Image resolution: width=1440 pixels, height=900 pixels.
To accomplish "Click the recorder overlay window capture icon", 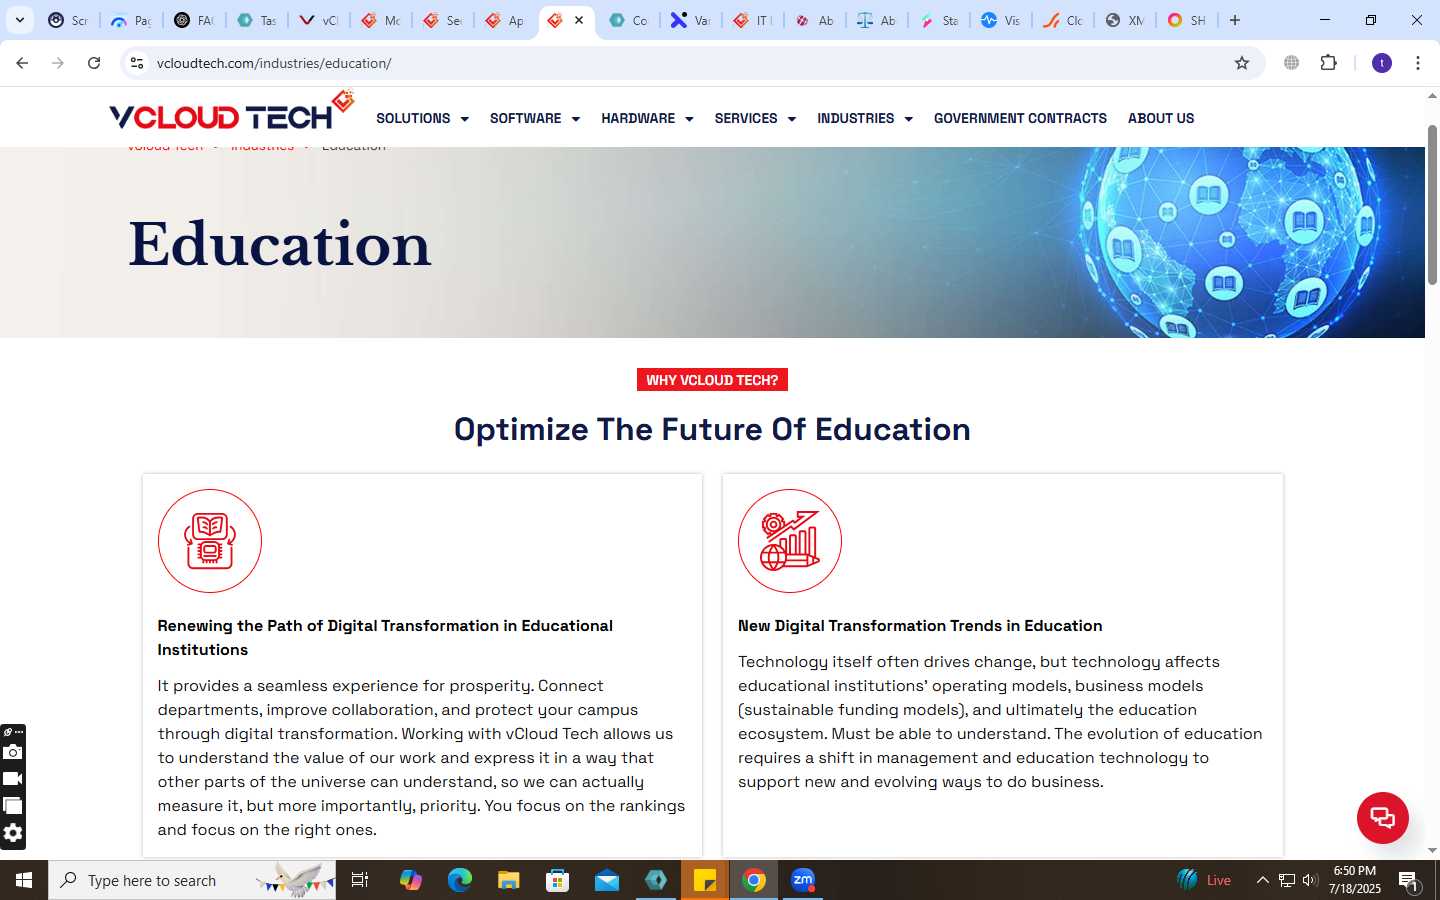I will pos(12,806).
